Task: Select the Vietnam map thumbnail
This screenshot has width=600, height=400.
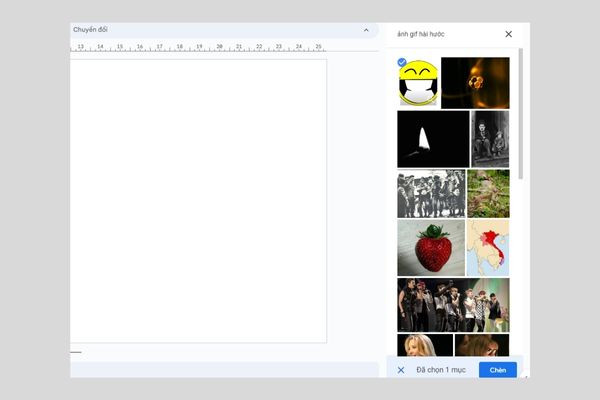Action: click(x=488, y=248)
